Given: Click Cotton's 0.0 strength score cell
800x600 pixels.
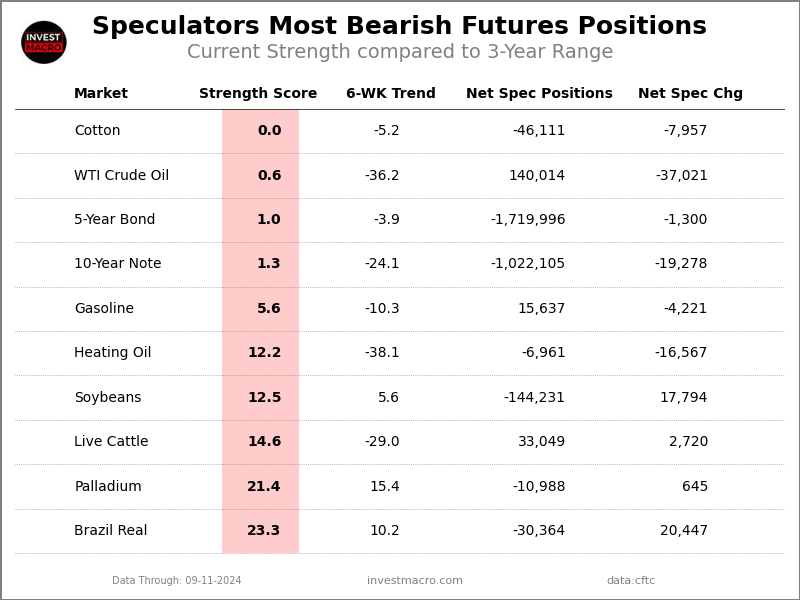Looking at the screenshot, I should coord(269,131).
